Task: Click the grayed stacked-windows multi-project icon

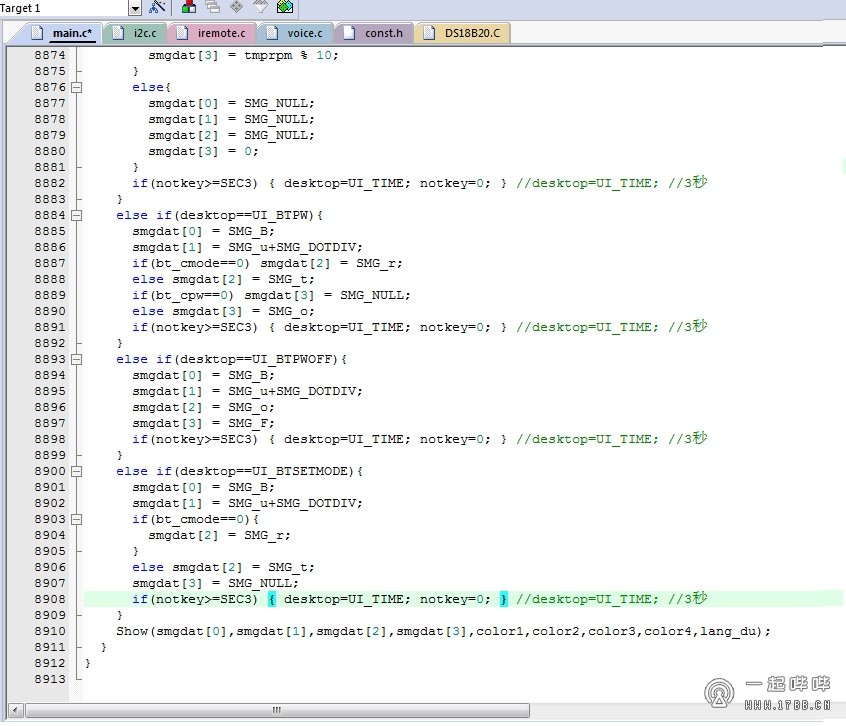Action: tap(212, 7)
